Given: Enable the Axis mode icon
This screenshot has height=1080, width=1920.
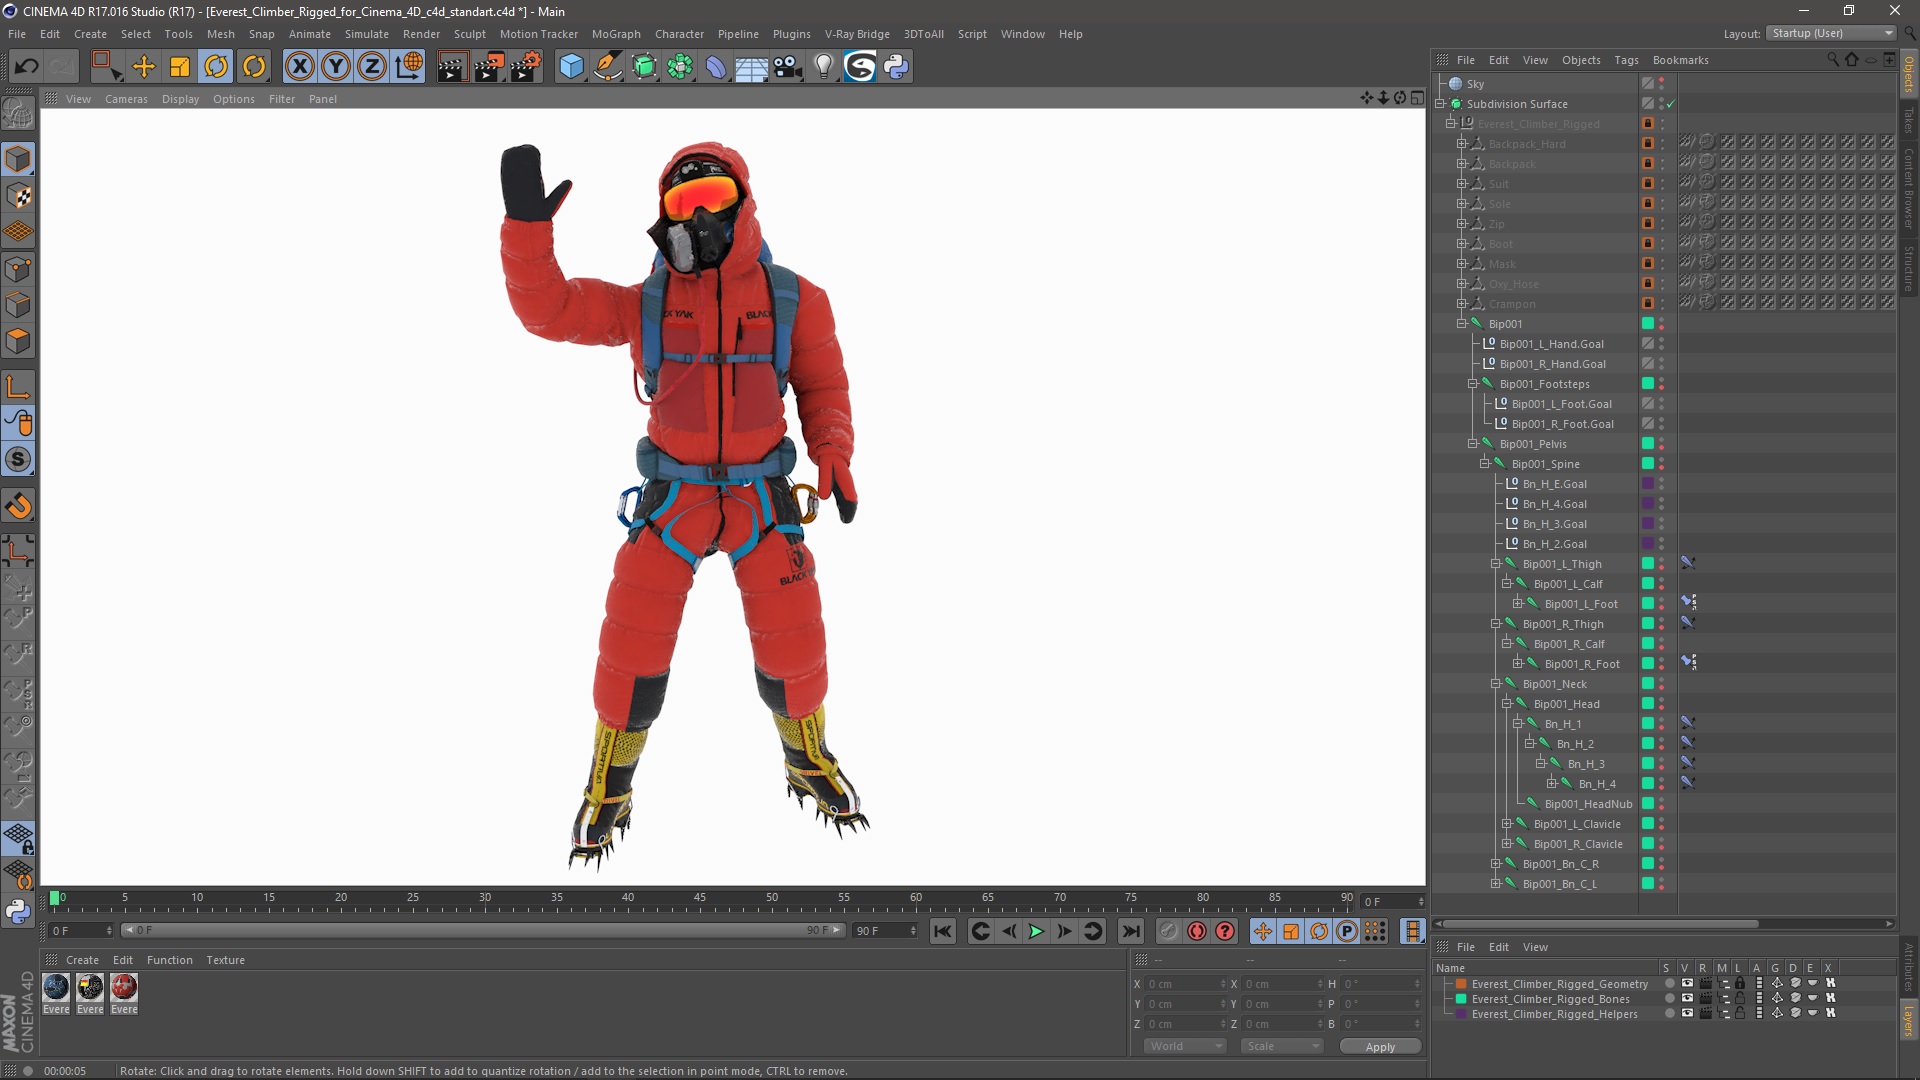Looking at the screenshot, I should coord(18,387).
